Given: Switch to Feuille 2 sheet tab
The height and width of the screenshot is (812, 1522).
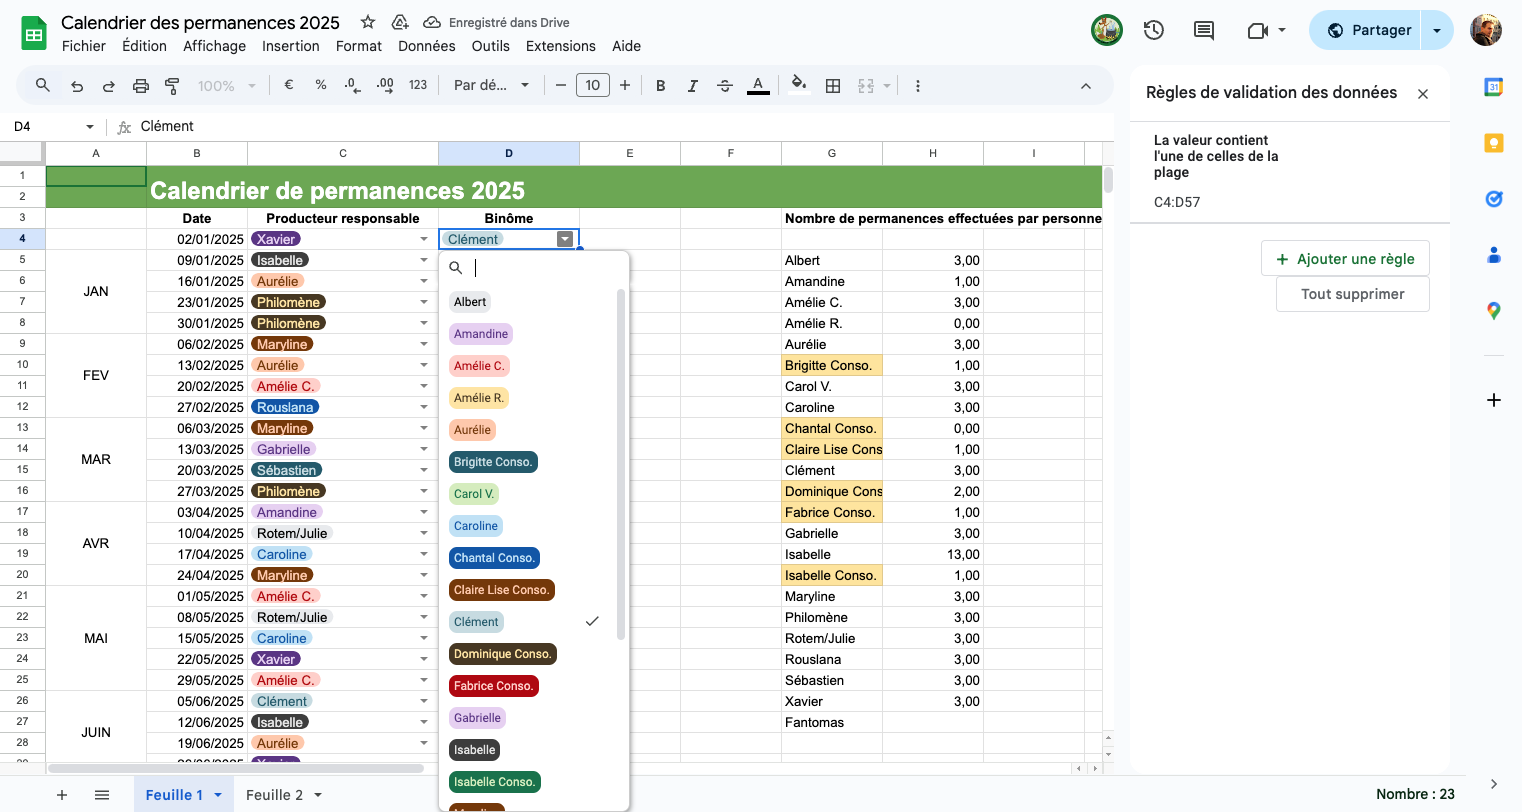Looking at the screenshot, I should tap(274, 795).
